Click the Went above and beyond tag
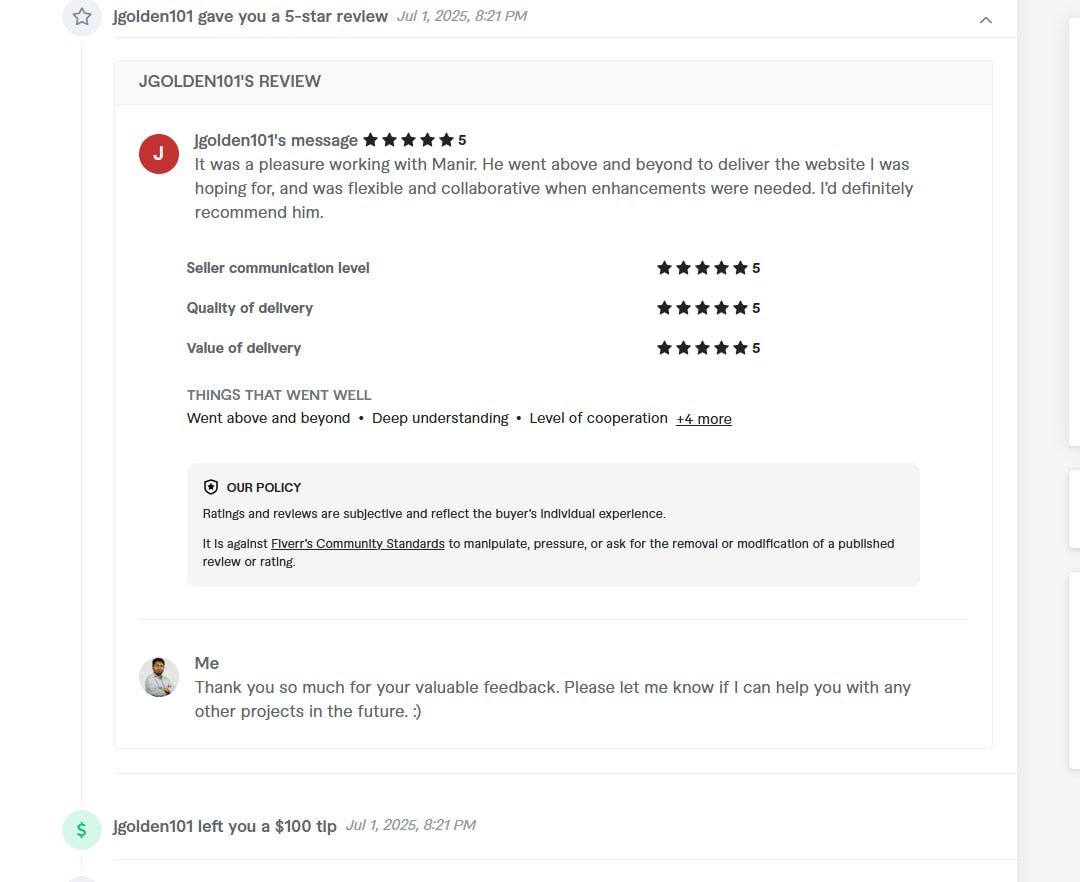 point(268,418)
